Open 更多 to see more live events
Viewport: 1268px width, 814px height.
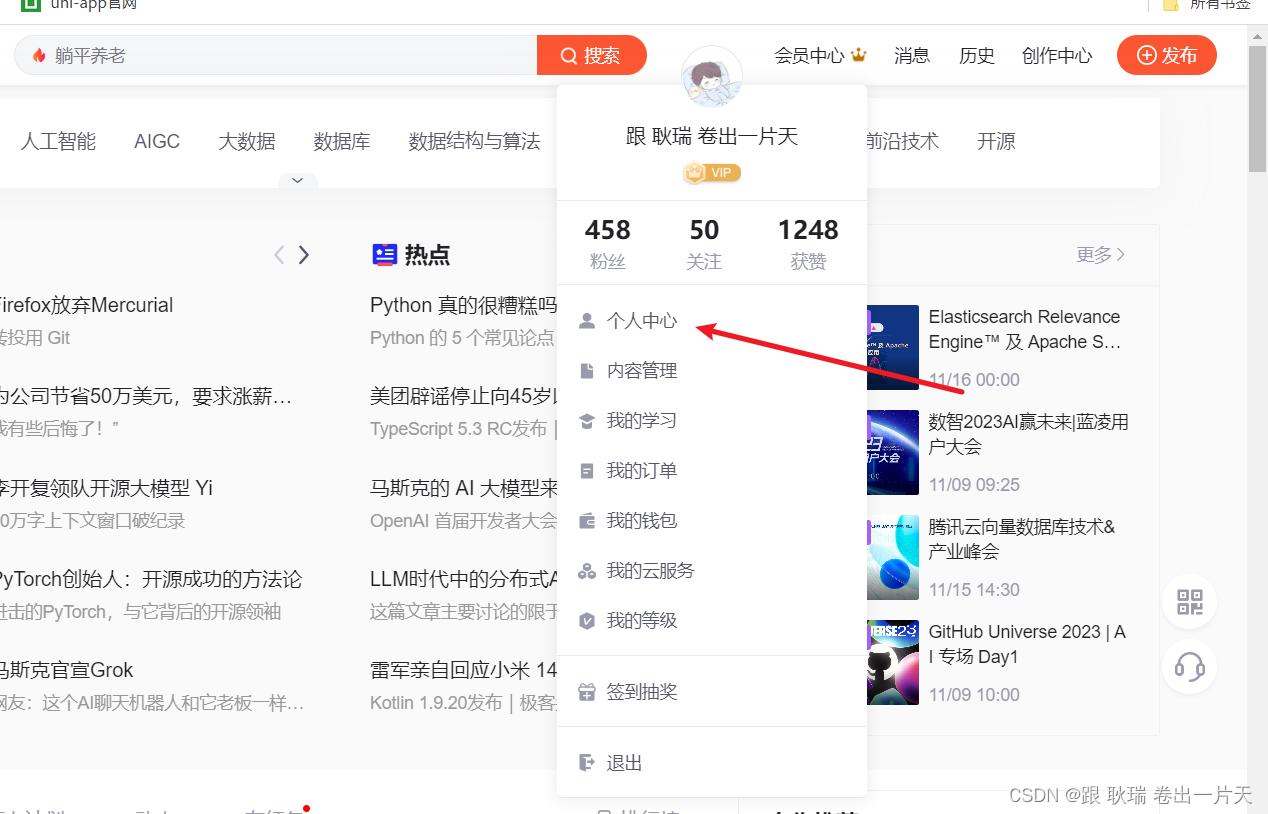[1100, 255]
